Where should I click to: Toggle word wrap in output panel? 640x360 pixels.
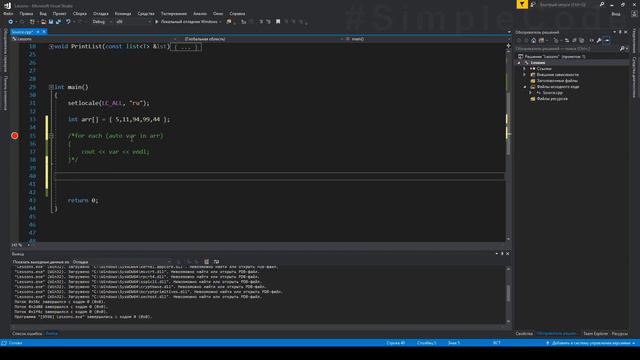point(216,262)
